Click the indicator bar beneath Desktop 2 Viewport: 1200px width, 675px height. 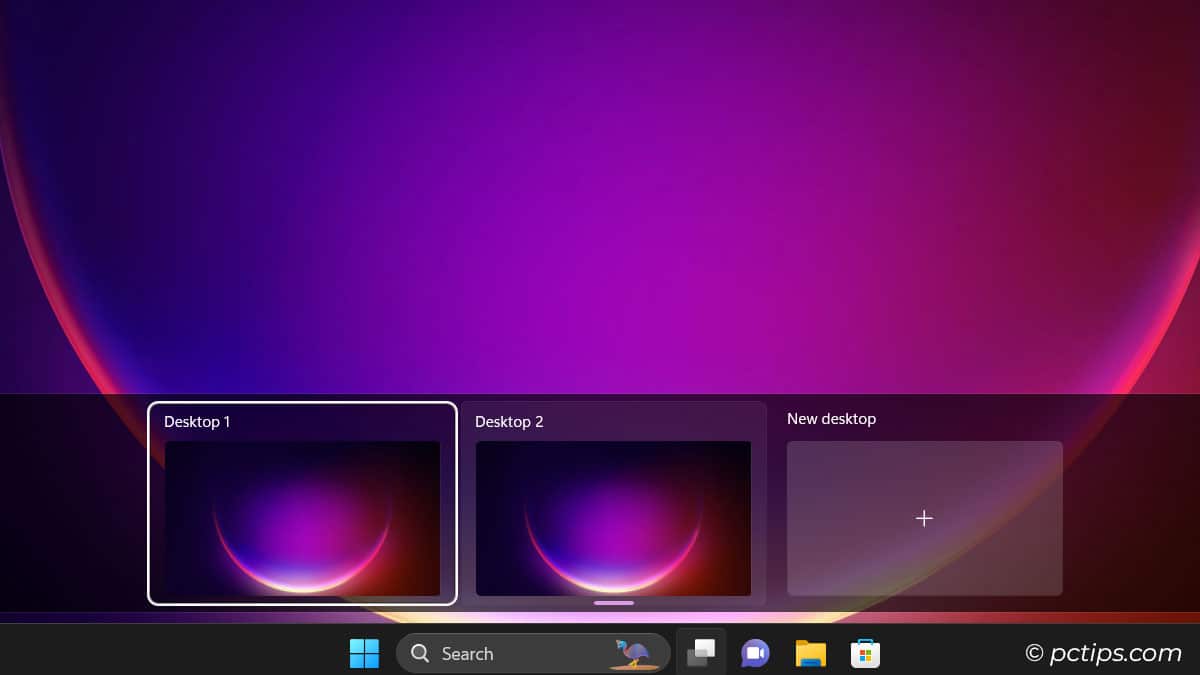(x=613, y=603)
